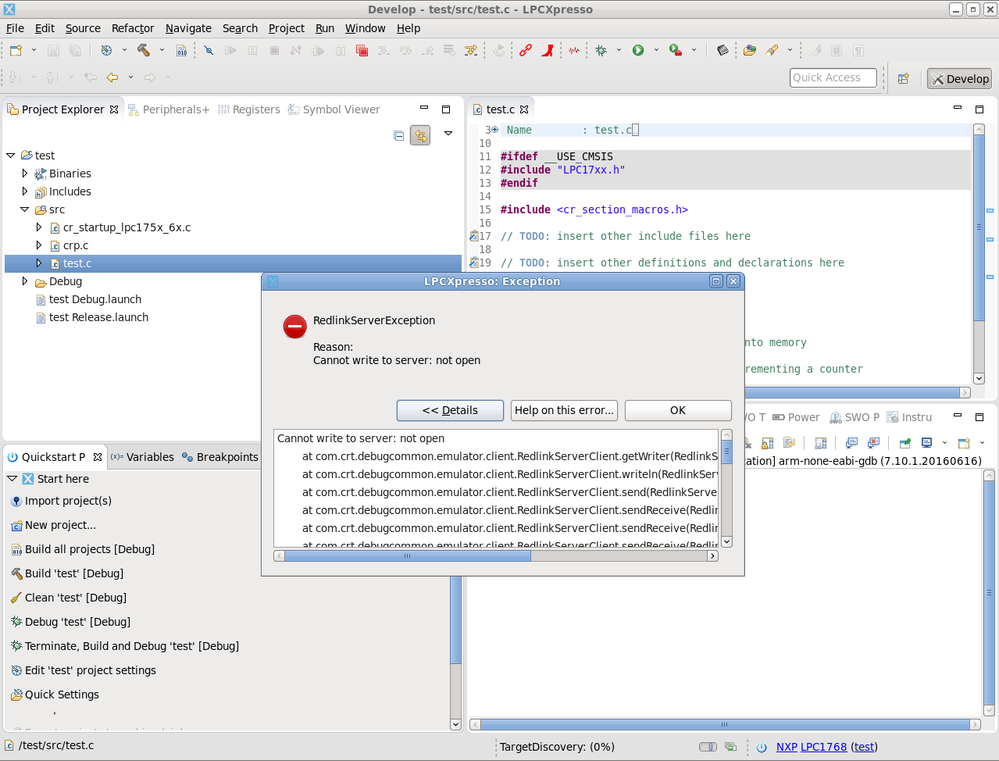Expand the Binaries tree node

[24, 173]
